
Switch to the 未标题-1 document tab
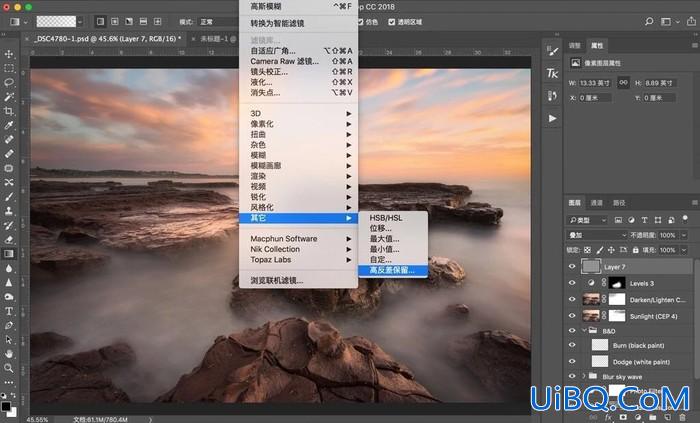tap(218, 39)
